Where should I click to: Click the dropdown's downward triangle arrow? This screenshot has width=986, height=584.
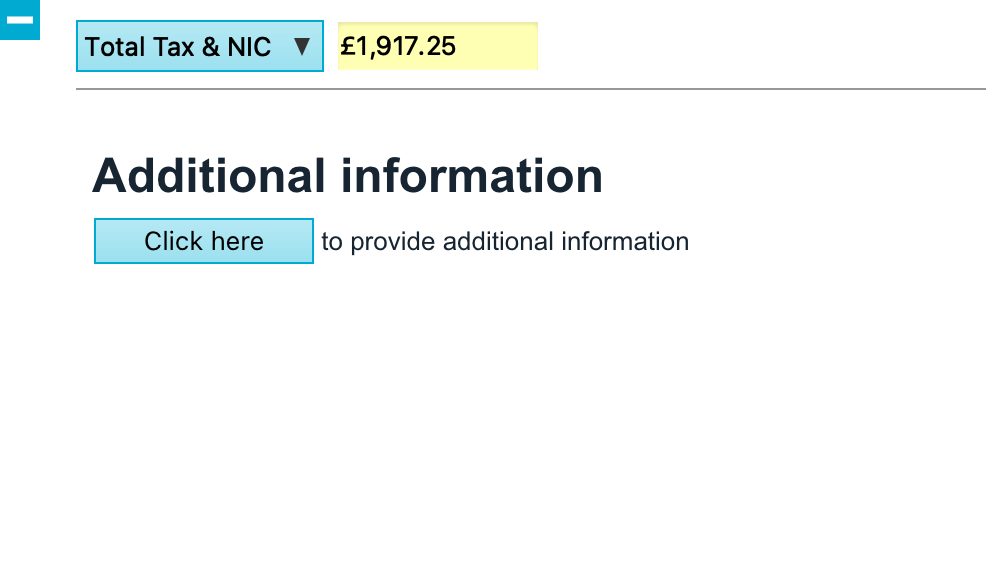click(302, 46)
